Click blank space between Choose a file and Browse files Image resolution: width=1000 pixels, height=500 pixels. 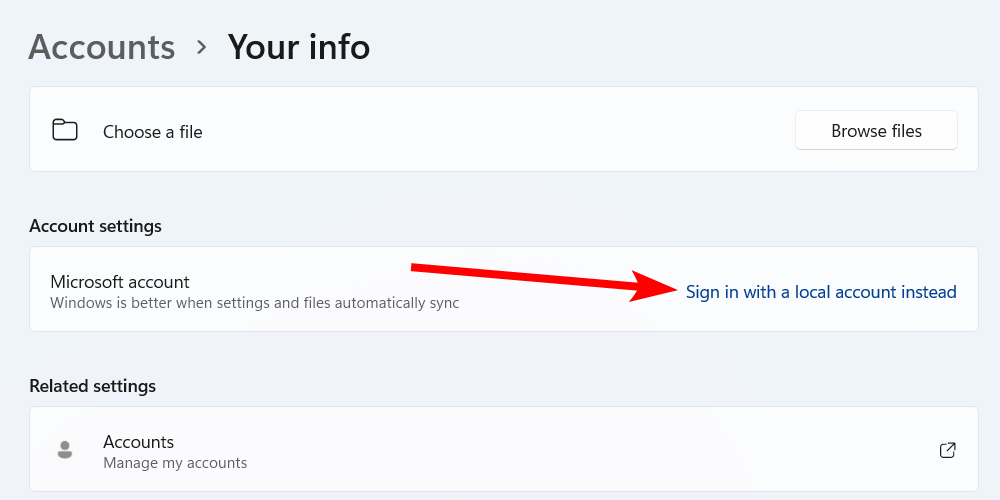(x=500, y=130)
